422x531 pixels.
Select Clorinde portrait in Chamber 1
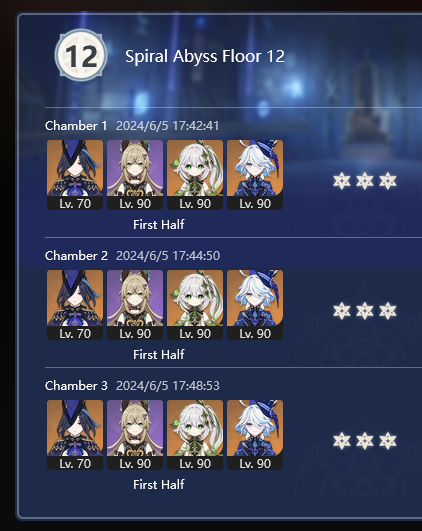tap(75, 175)
